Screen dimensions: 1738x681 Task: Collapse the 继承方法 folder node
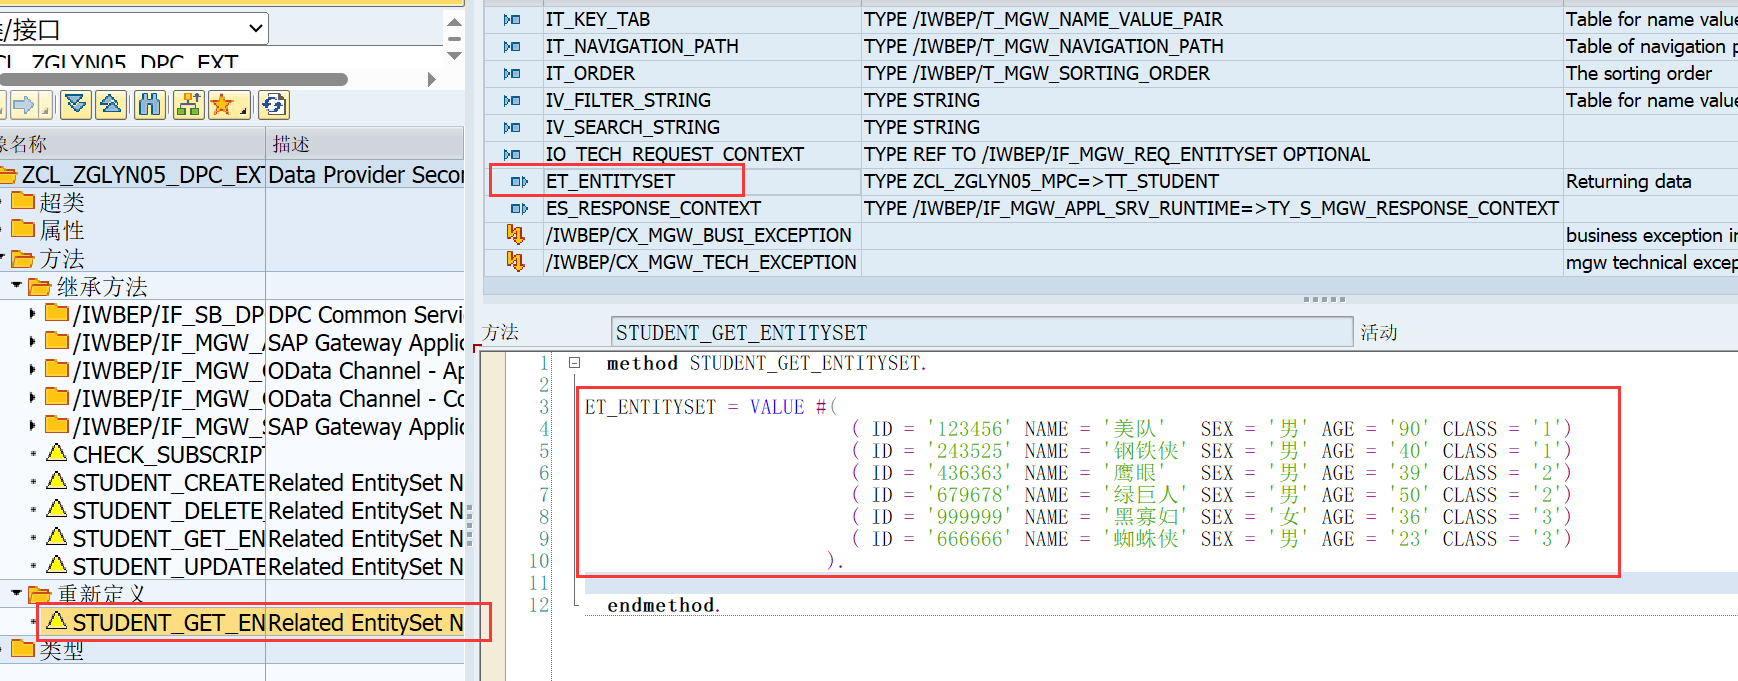point(17,286)
